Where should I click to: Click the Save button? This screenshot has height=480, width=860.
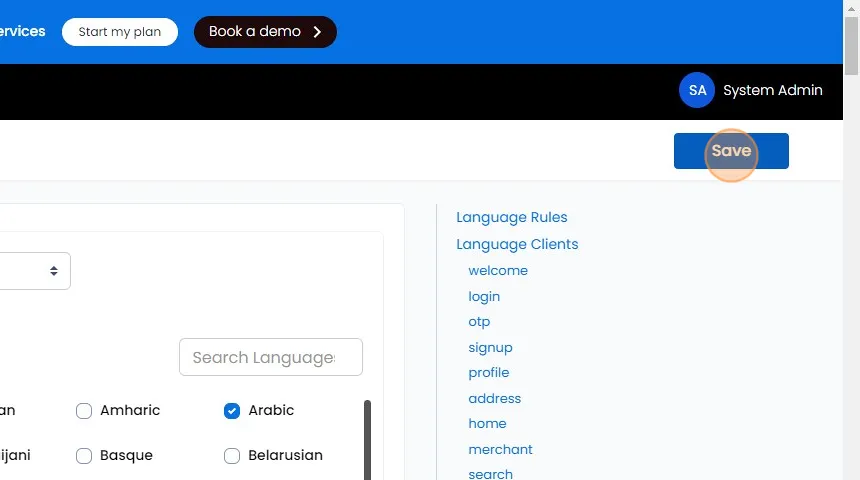coord(731,151)
